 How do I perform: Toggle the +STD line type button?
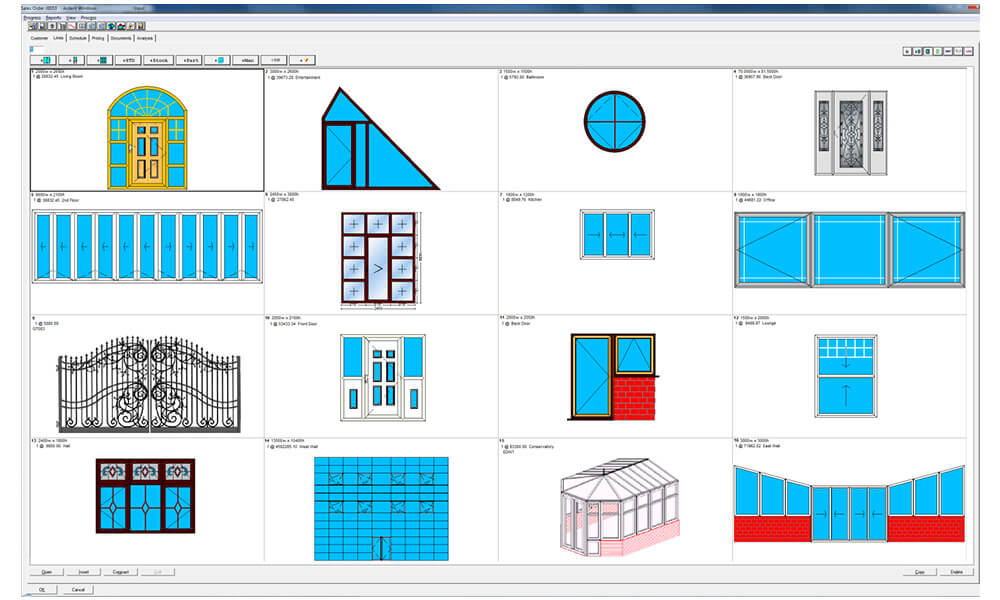point(128,59)
